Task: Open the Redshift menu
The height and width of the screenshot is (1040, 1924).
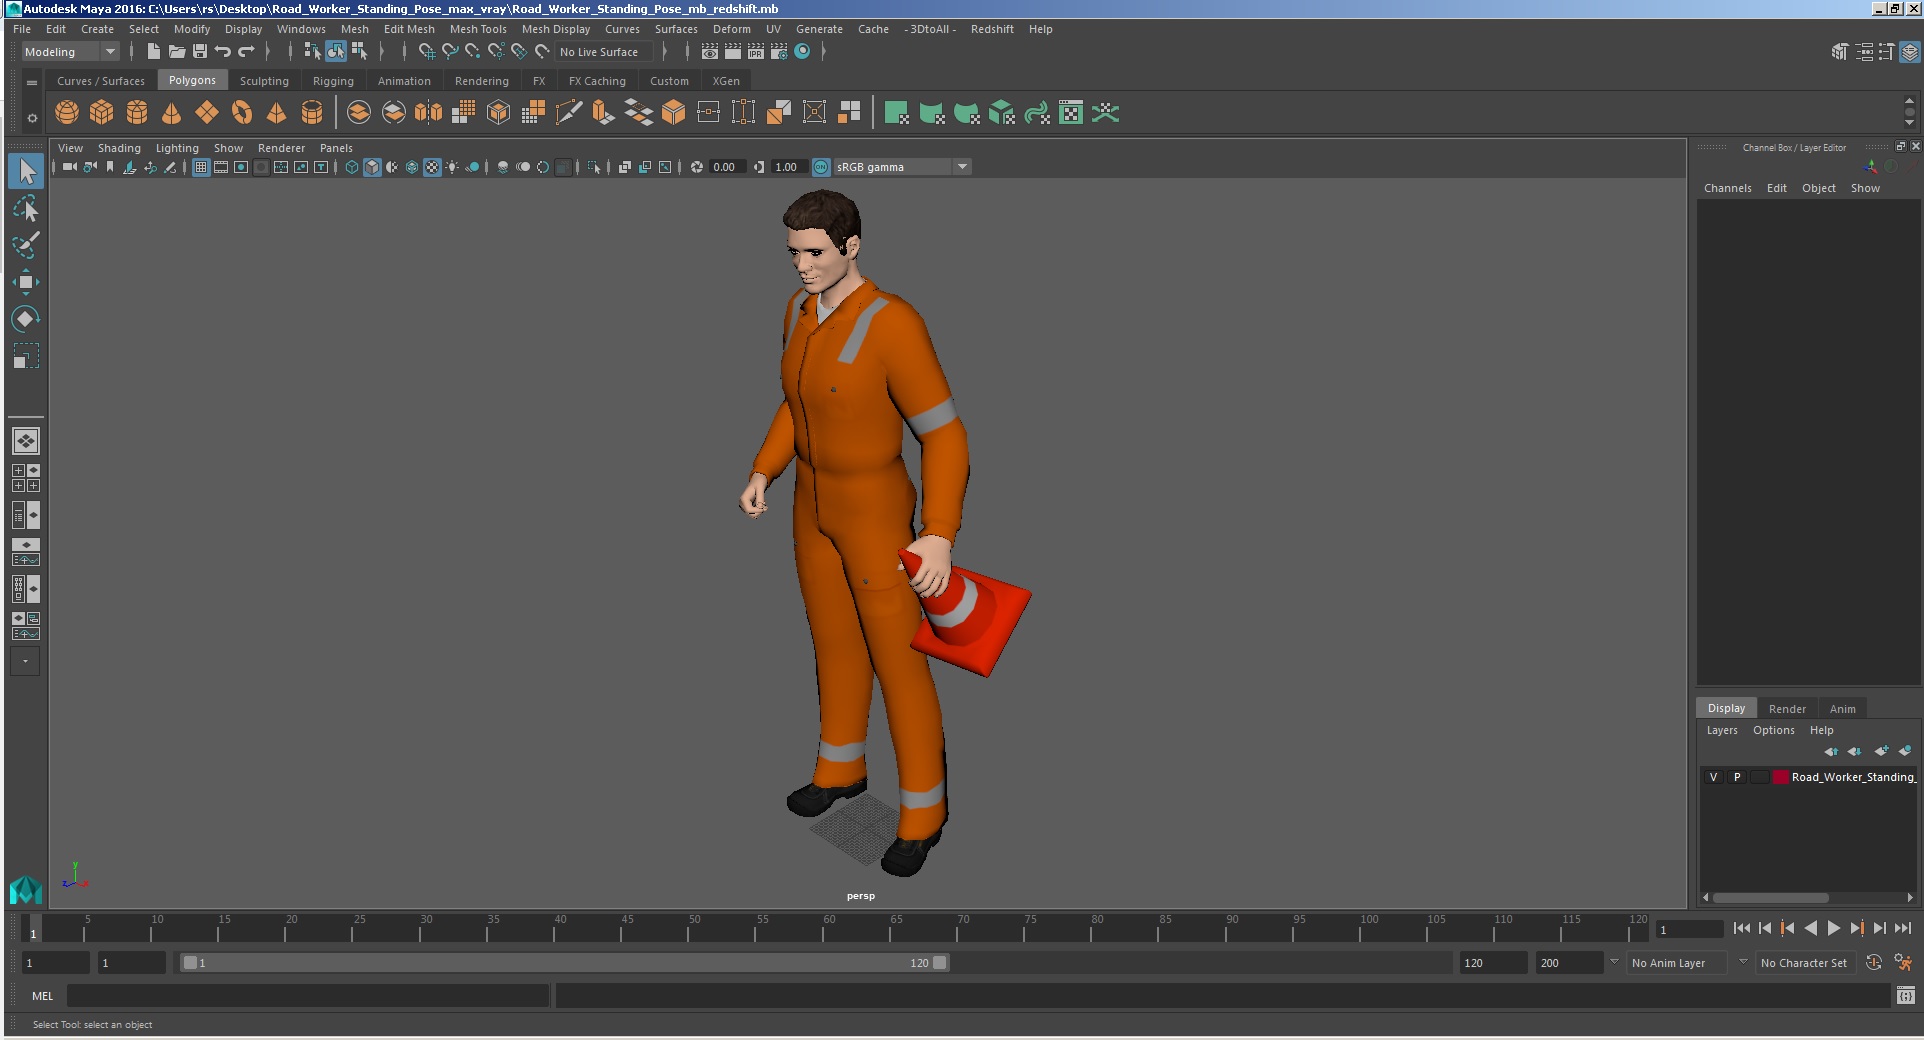Action: [992, 29]
